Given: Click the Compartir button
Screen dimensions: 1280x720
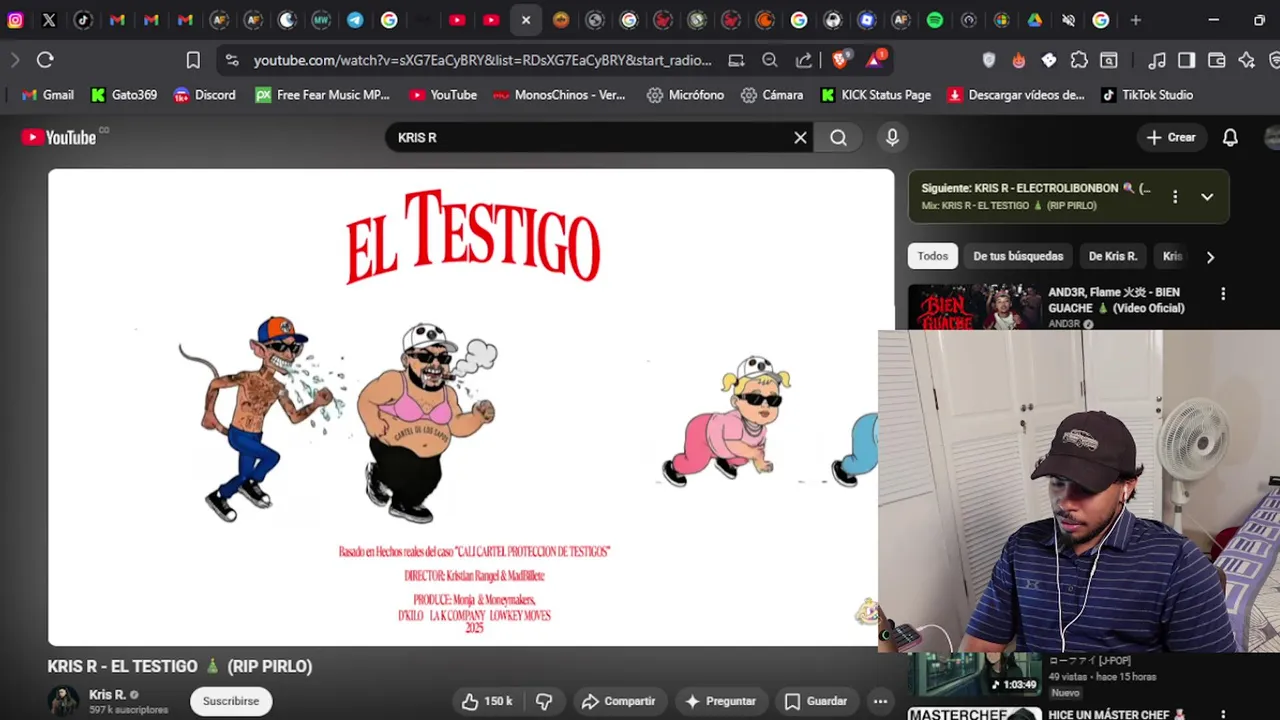Looking at the screenshot, I should (618, 701).
